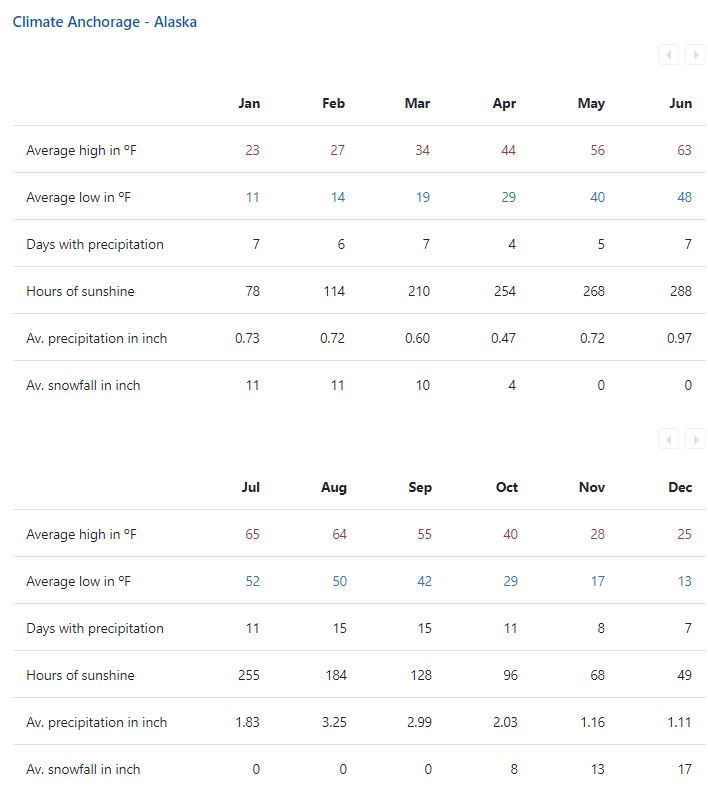Click the April average high value 44
This screenshot has height=804, width=708.
click(x=508, y=150)
